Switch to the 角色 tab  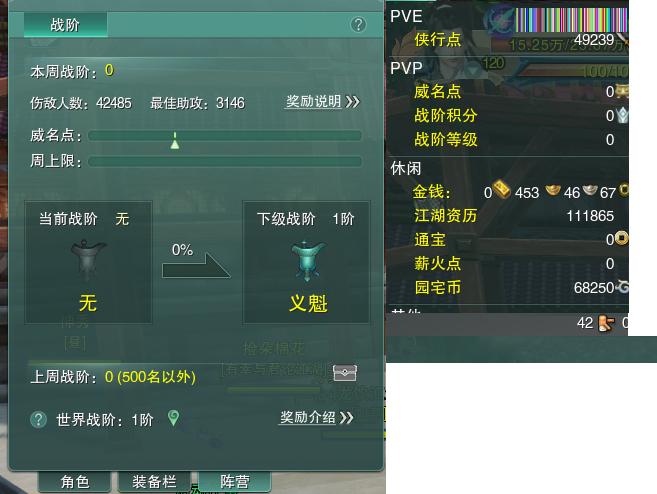pos(75,482)
